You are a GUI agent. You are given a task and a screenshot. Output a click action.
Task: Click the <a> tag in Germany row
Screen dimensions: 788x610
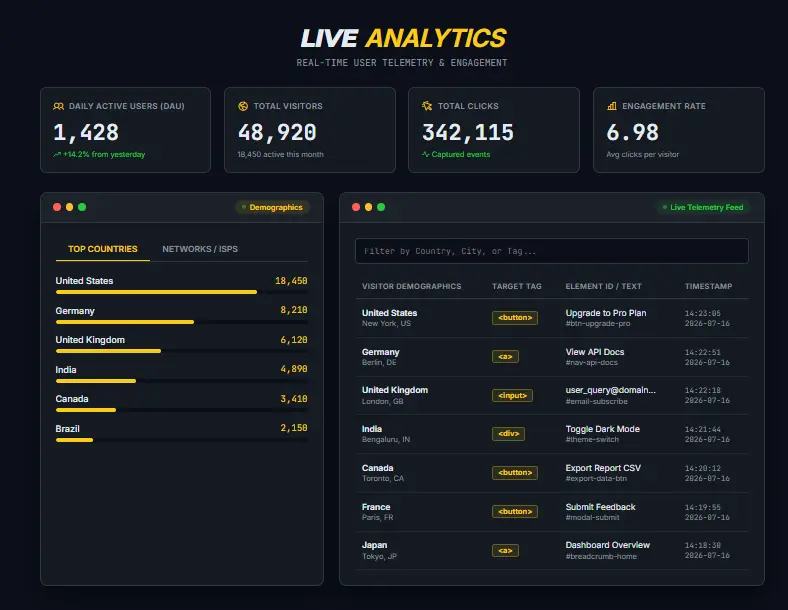[505, 357]
